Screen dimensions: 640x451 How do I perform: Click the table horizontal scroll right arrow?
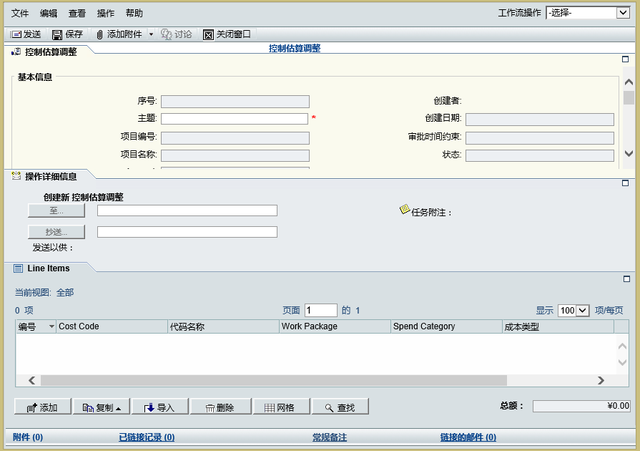point(601,380)
